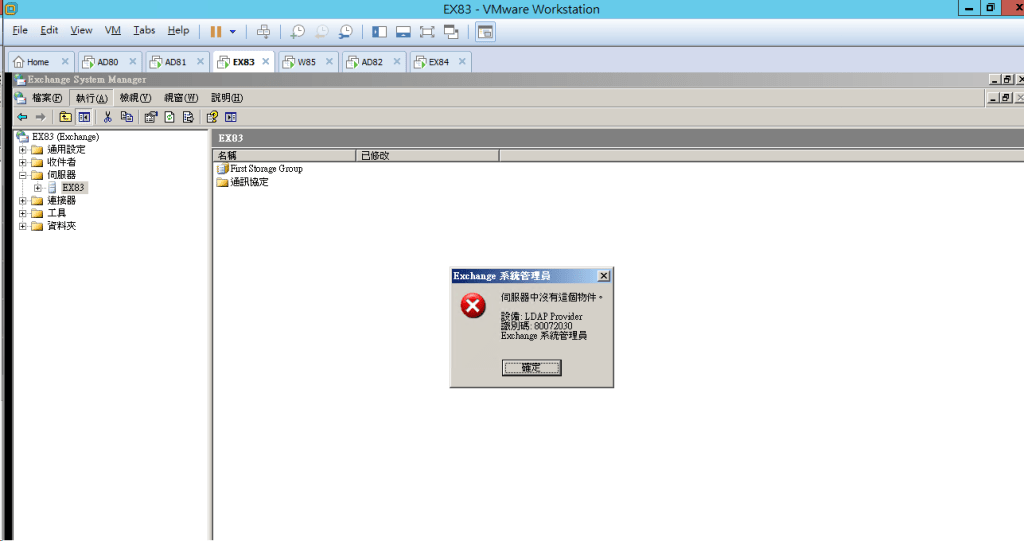Enter VMware full screen mode

(427, 32)
